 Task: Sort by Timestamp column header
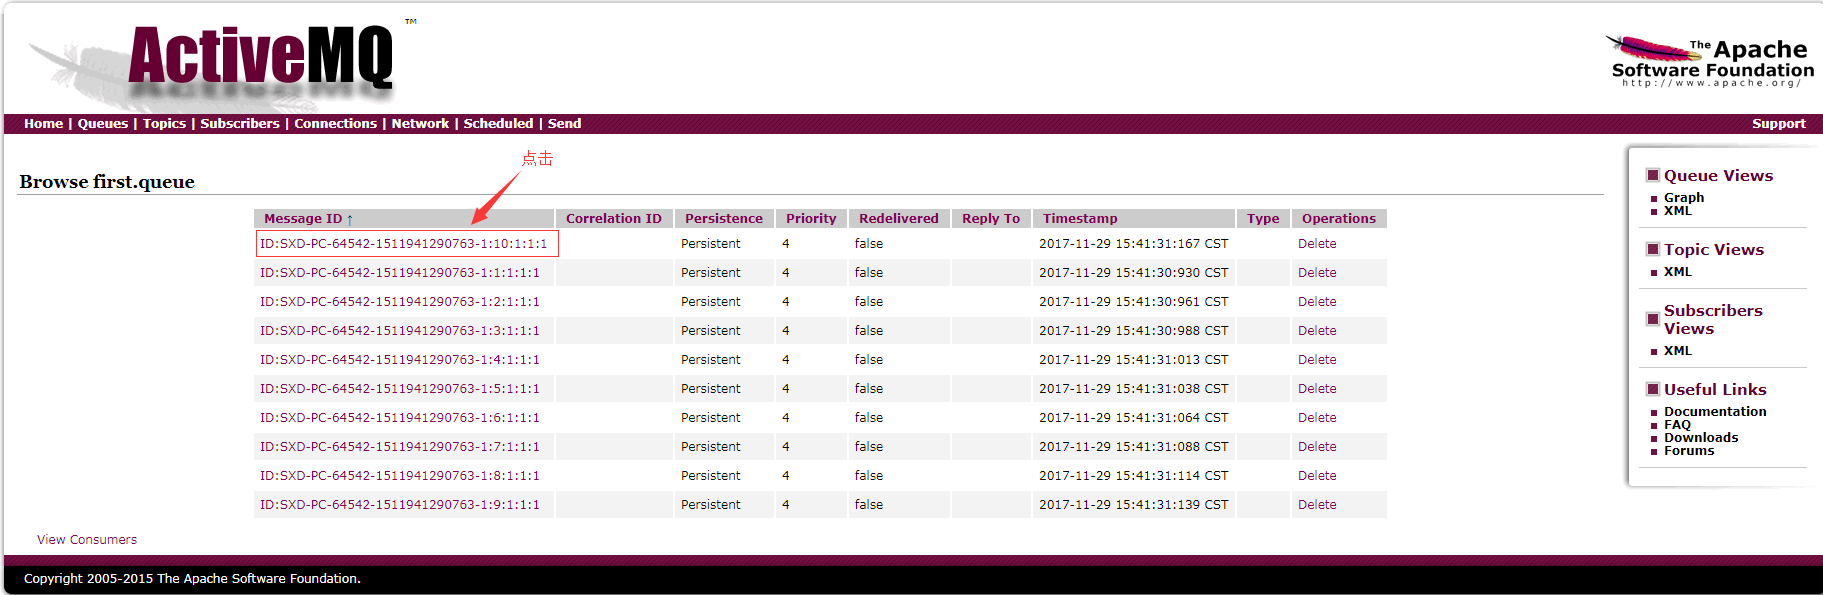click(1080, 218)
